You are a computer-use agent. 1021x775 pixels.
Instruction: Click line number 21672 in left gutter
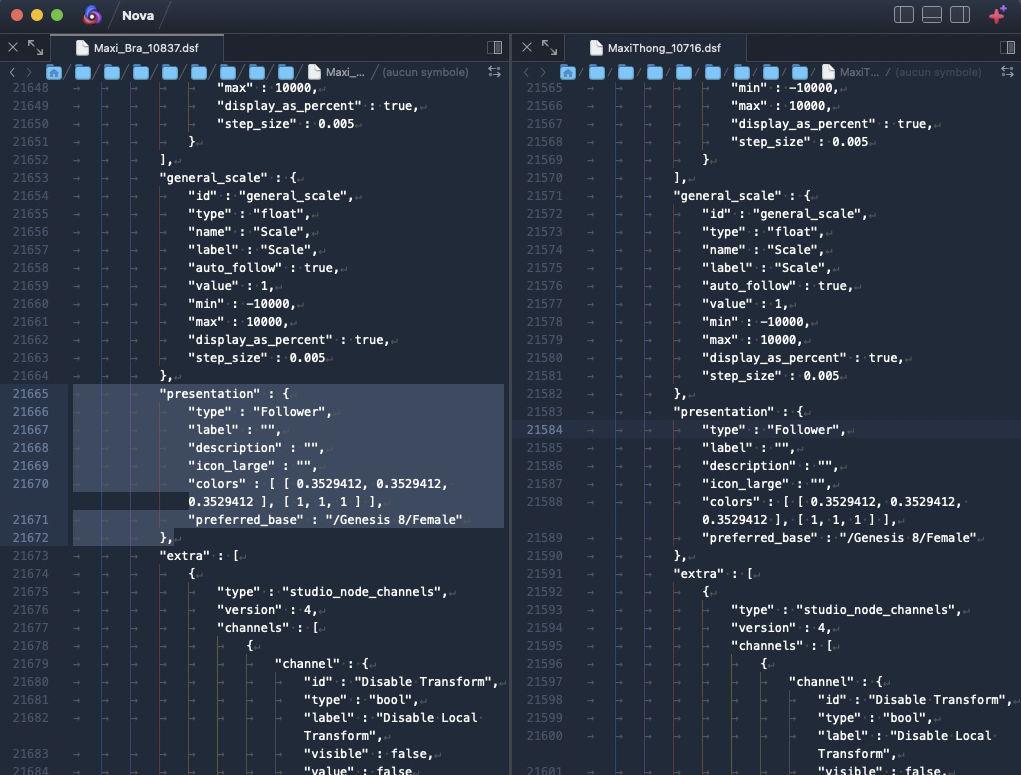point(30,537)
